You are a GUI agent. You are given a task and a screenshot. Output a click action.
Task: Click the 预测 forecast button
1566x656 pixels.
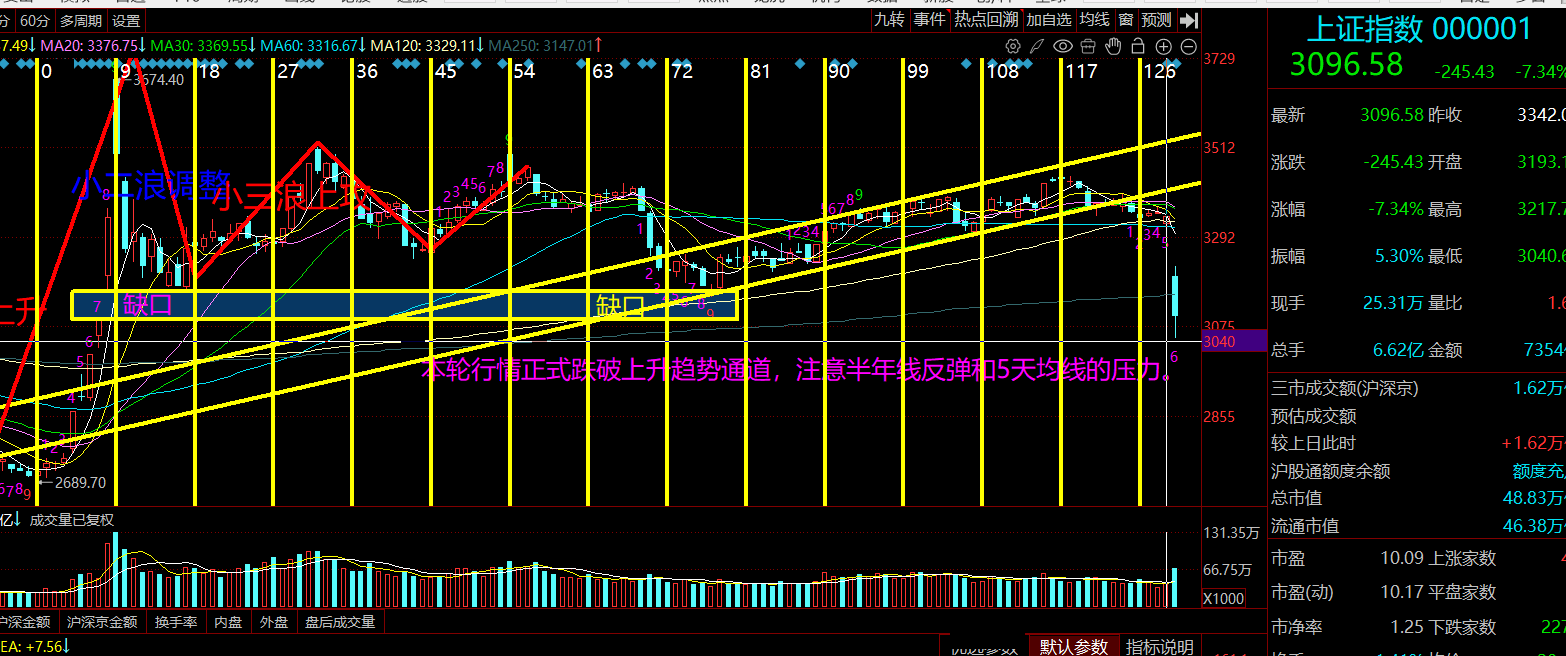[1156, 20]
